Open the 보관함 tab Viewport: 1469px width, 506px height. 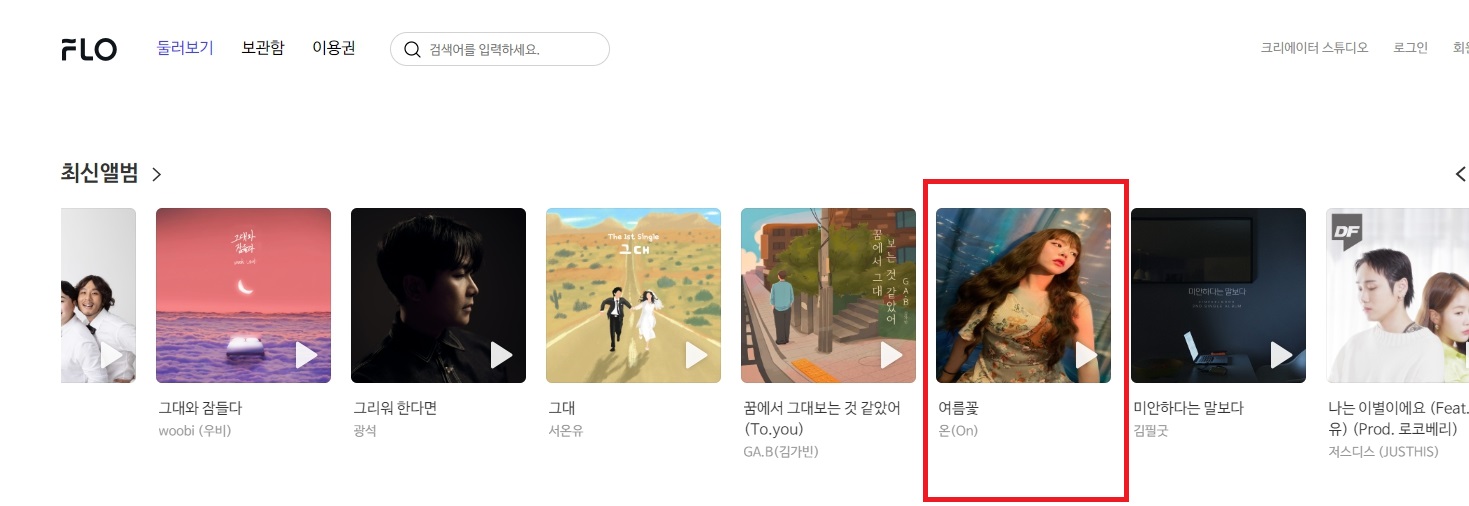pyautogui.click(x=263, y=48)
